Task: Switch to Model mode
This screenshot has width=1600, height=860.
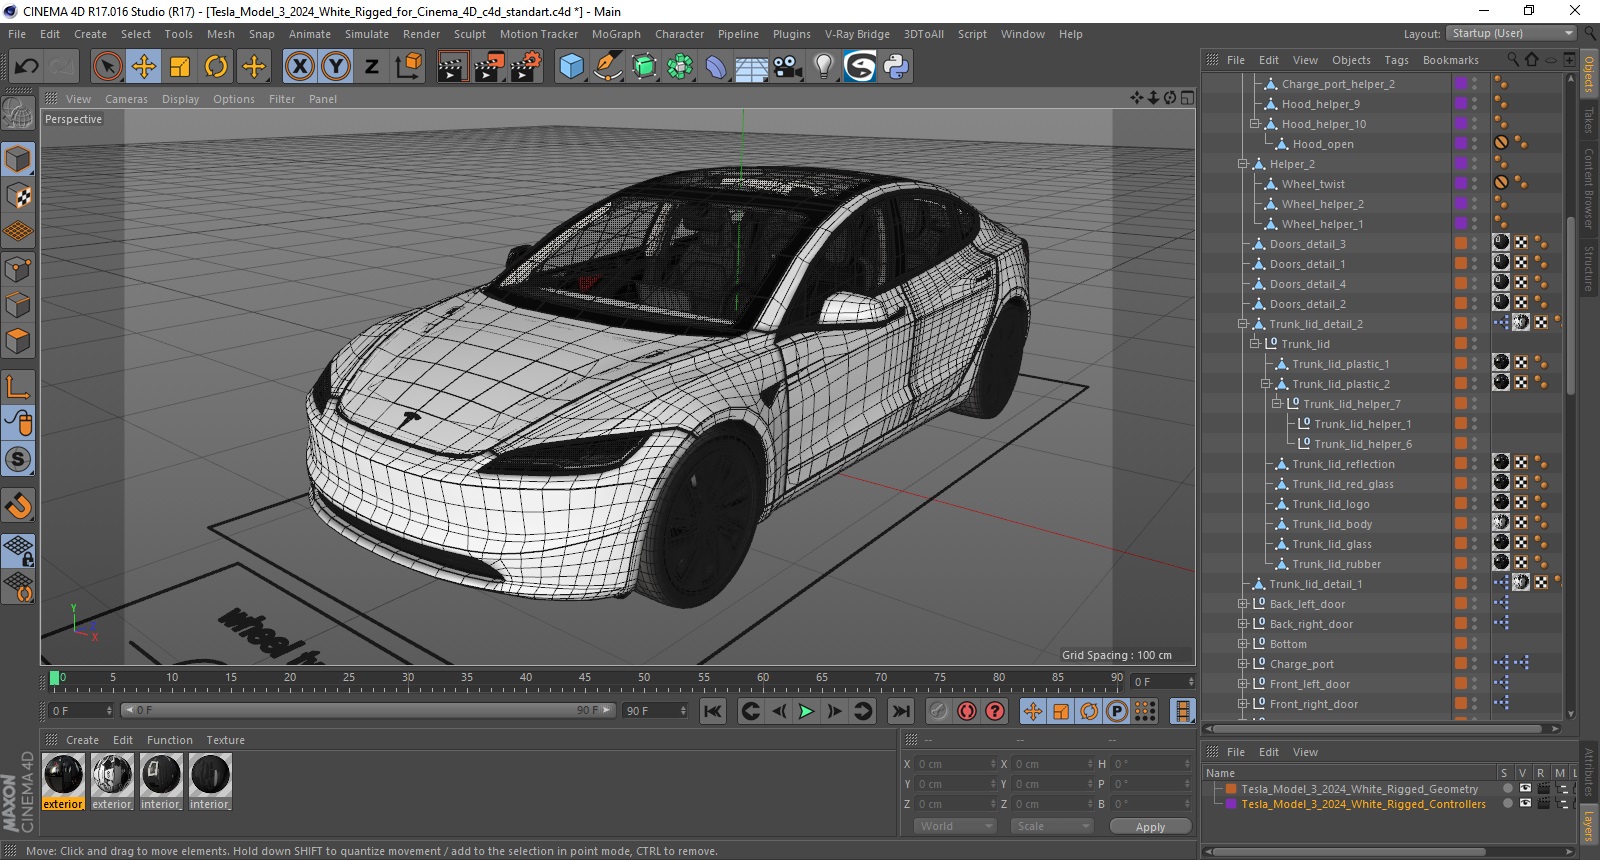Action: pyautogui.click(x=18, y=159)
